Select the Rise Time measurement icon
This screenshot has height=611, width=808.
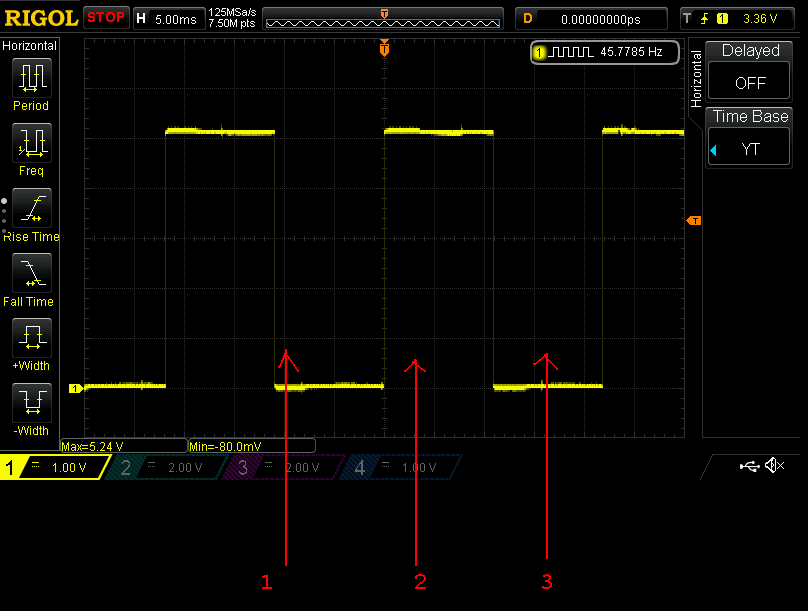pos(31,208)
